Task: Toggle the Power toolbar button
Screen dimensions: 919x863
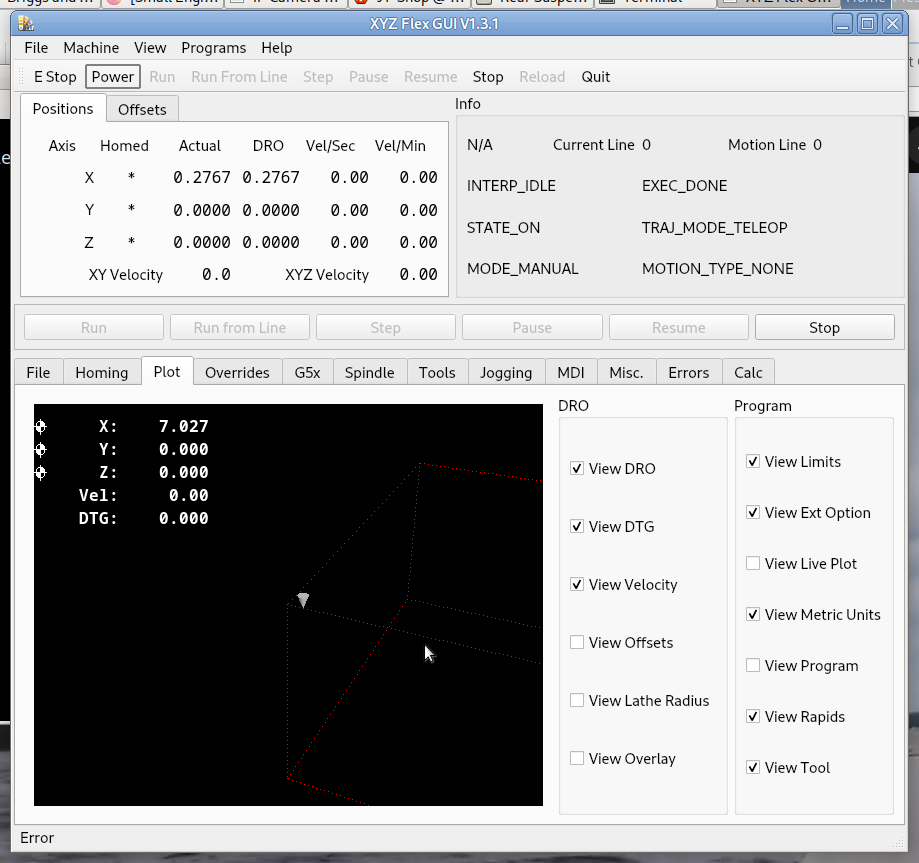Action: click(113, 77)
